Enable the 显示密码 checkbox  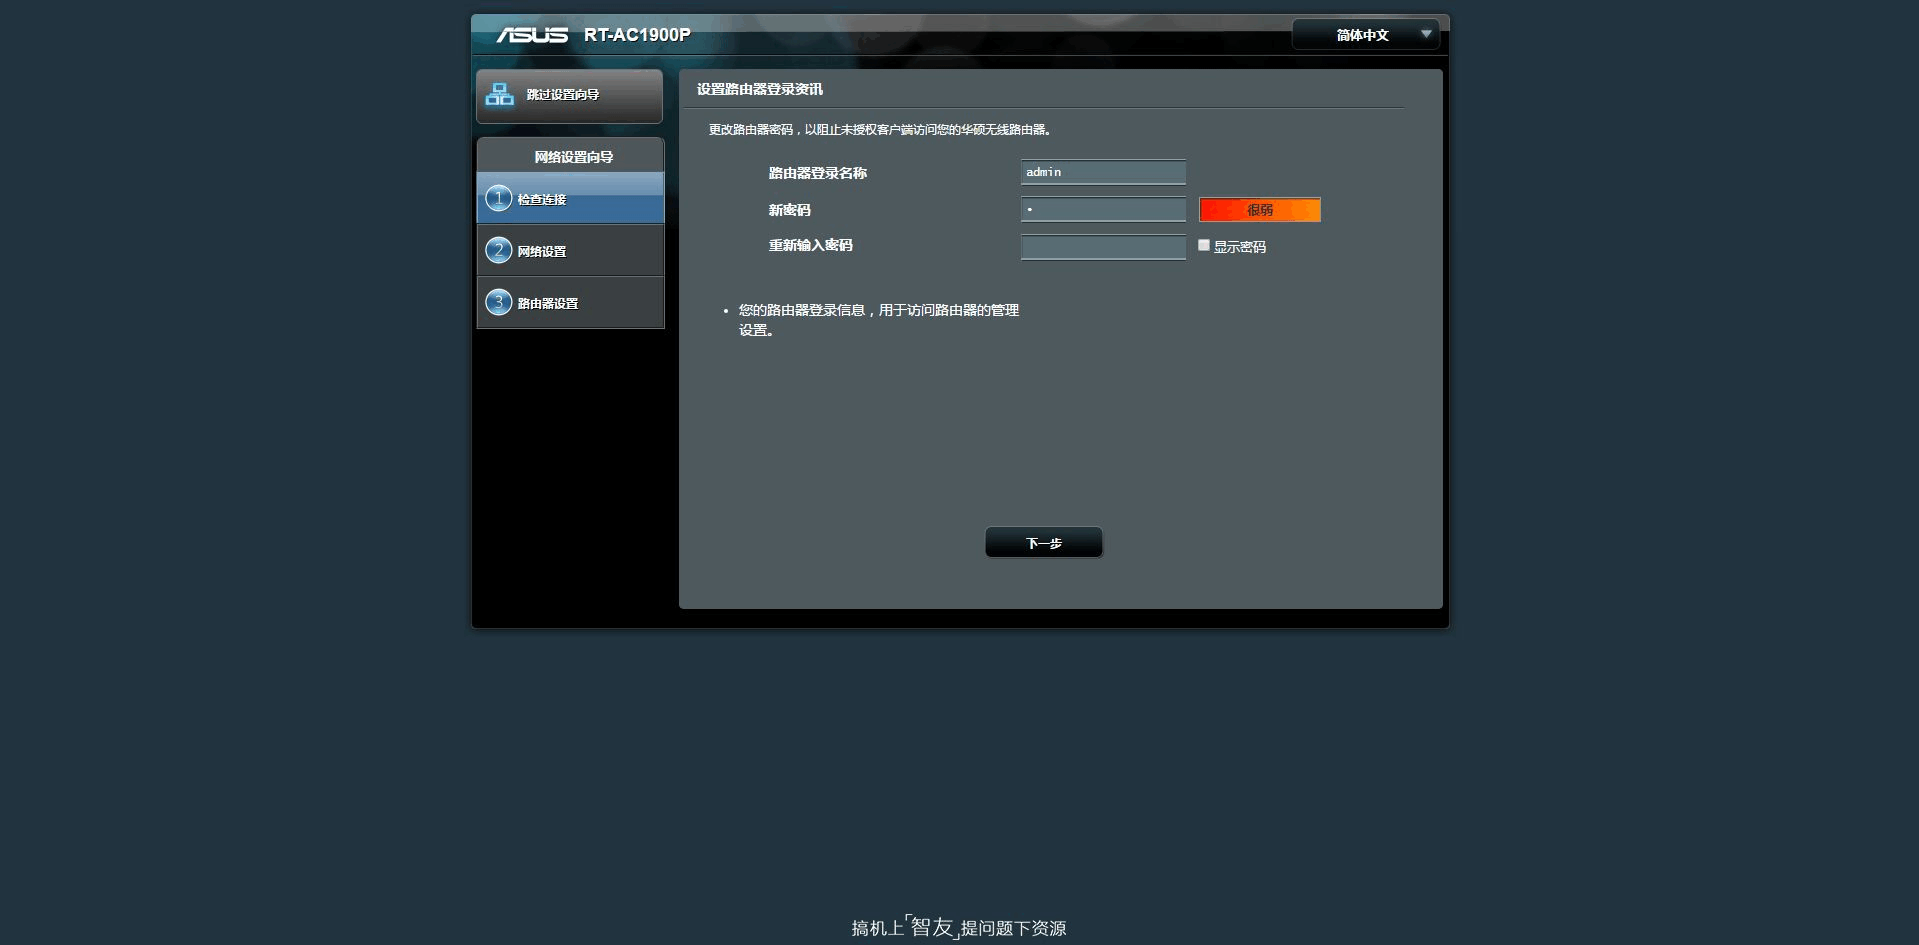pos(1204,245)
